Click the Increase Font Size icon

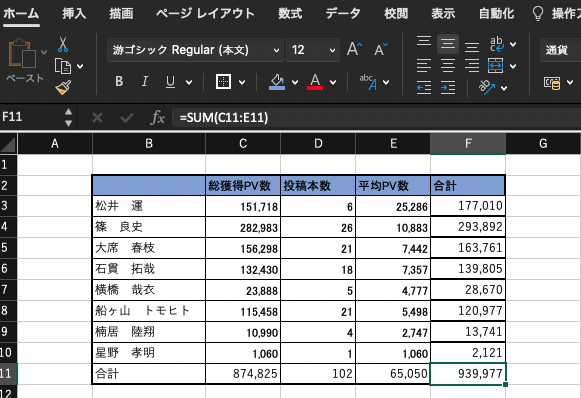354,49
